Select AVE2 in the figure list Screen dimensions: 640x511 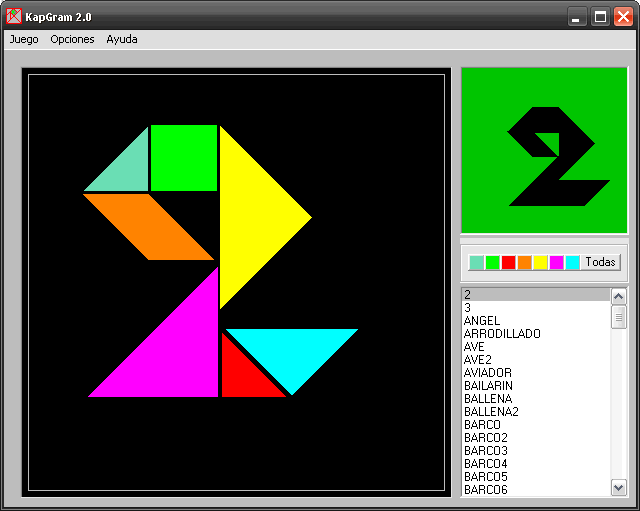pos(536,360)
